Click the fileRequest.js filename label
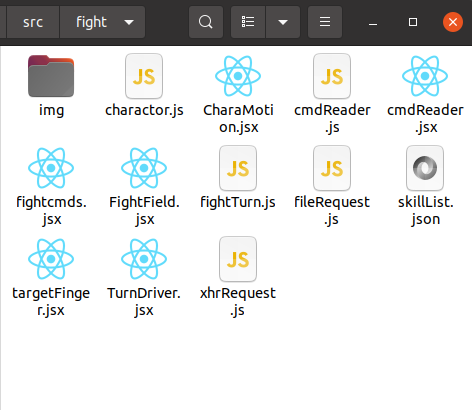The height and width of the screenshot is (410, 472). pyautogui.click(x=332, y=211)
